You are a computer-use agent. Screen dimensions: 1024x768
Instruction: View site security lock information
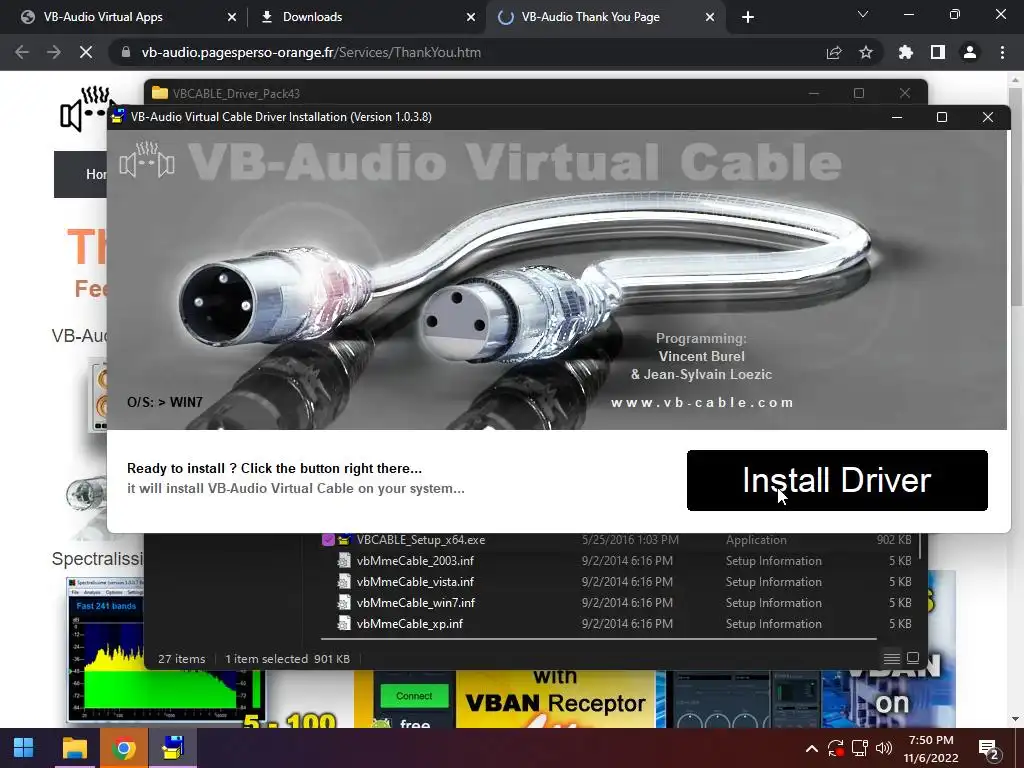(125, 52)
